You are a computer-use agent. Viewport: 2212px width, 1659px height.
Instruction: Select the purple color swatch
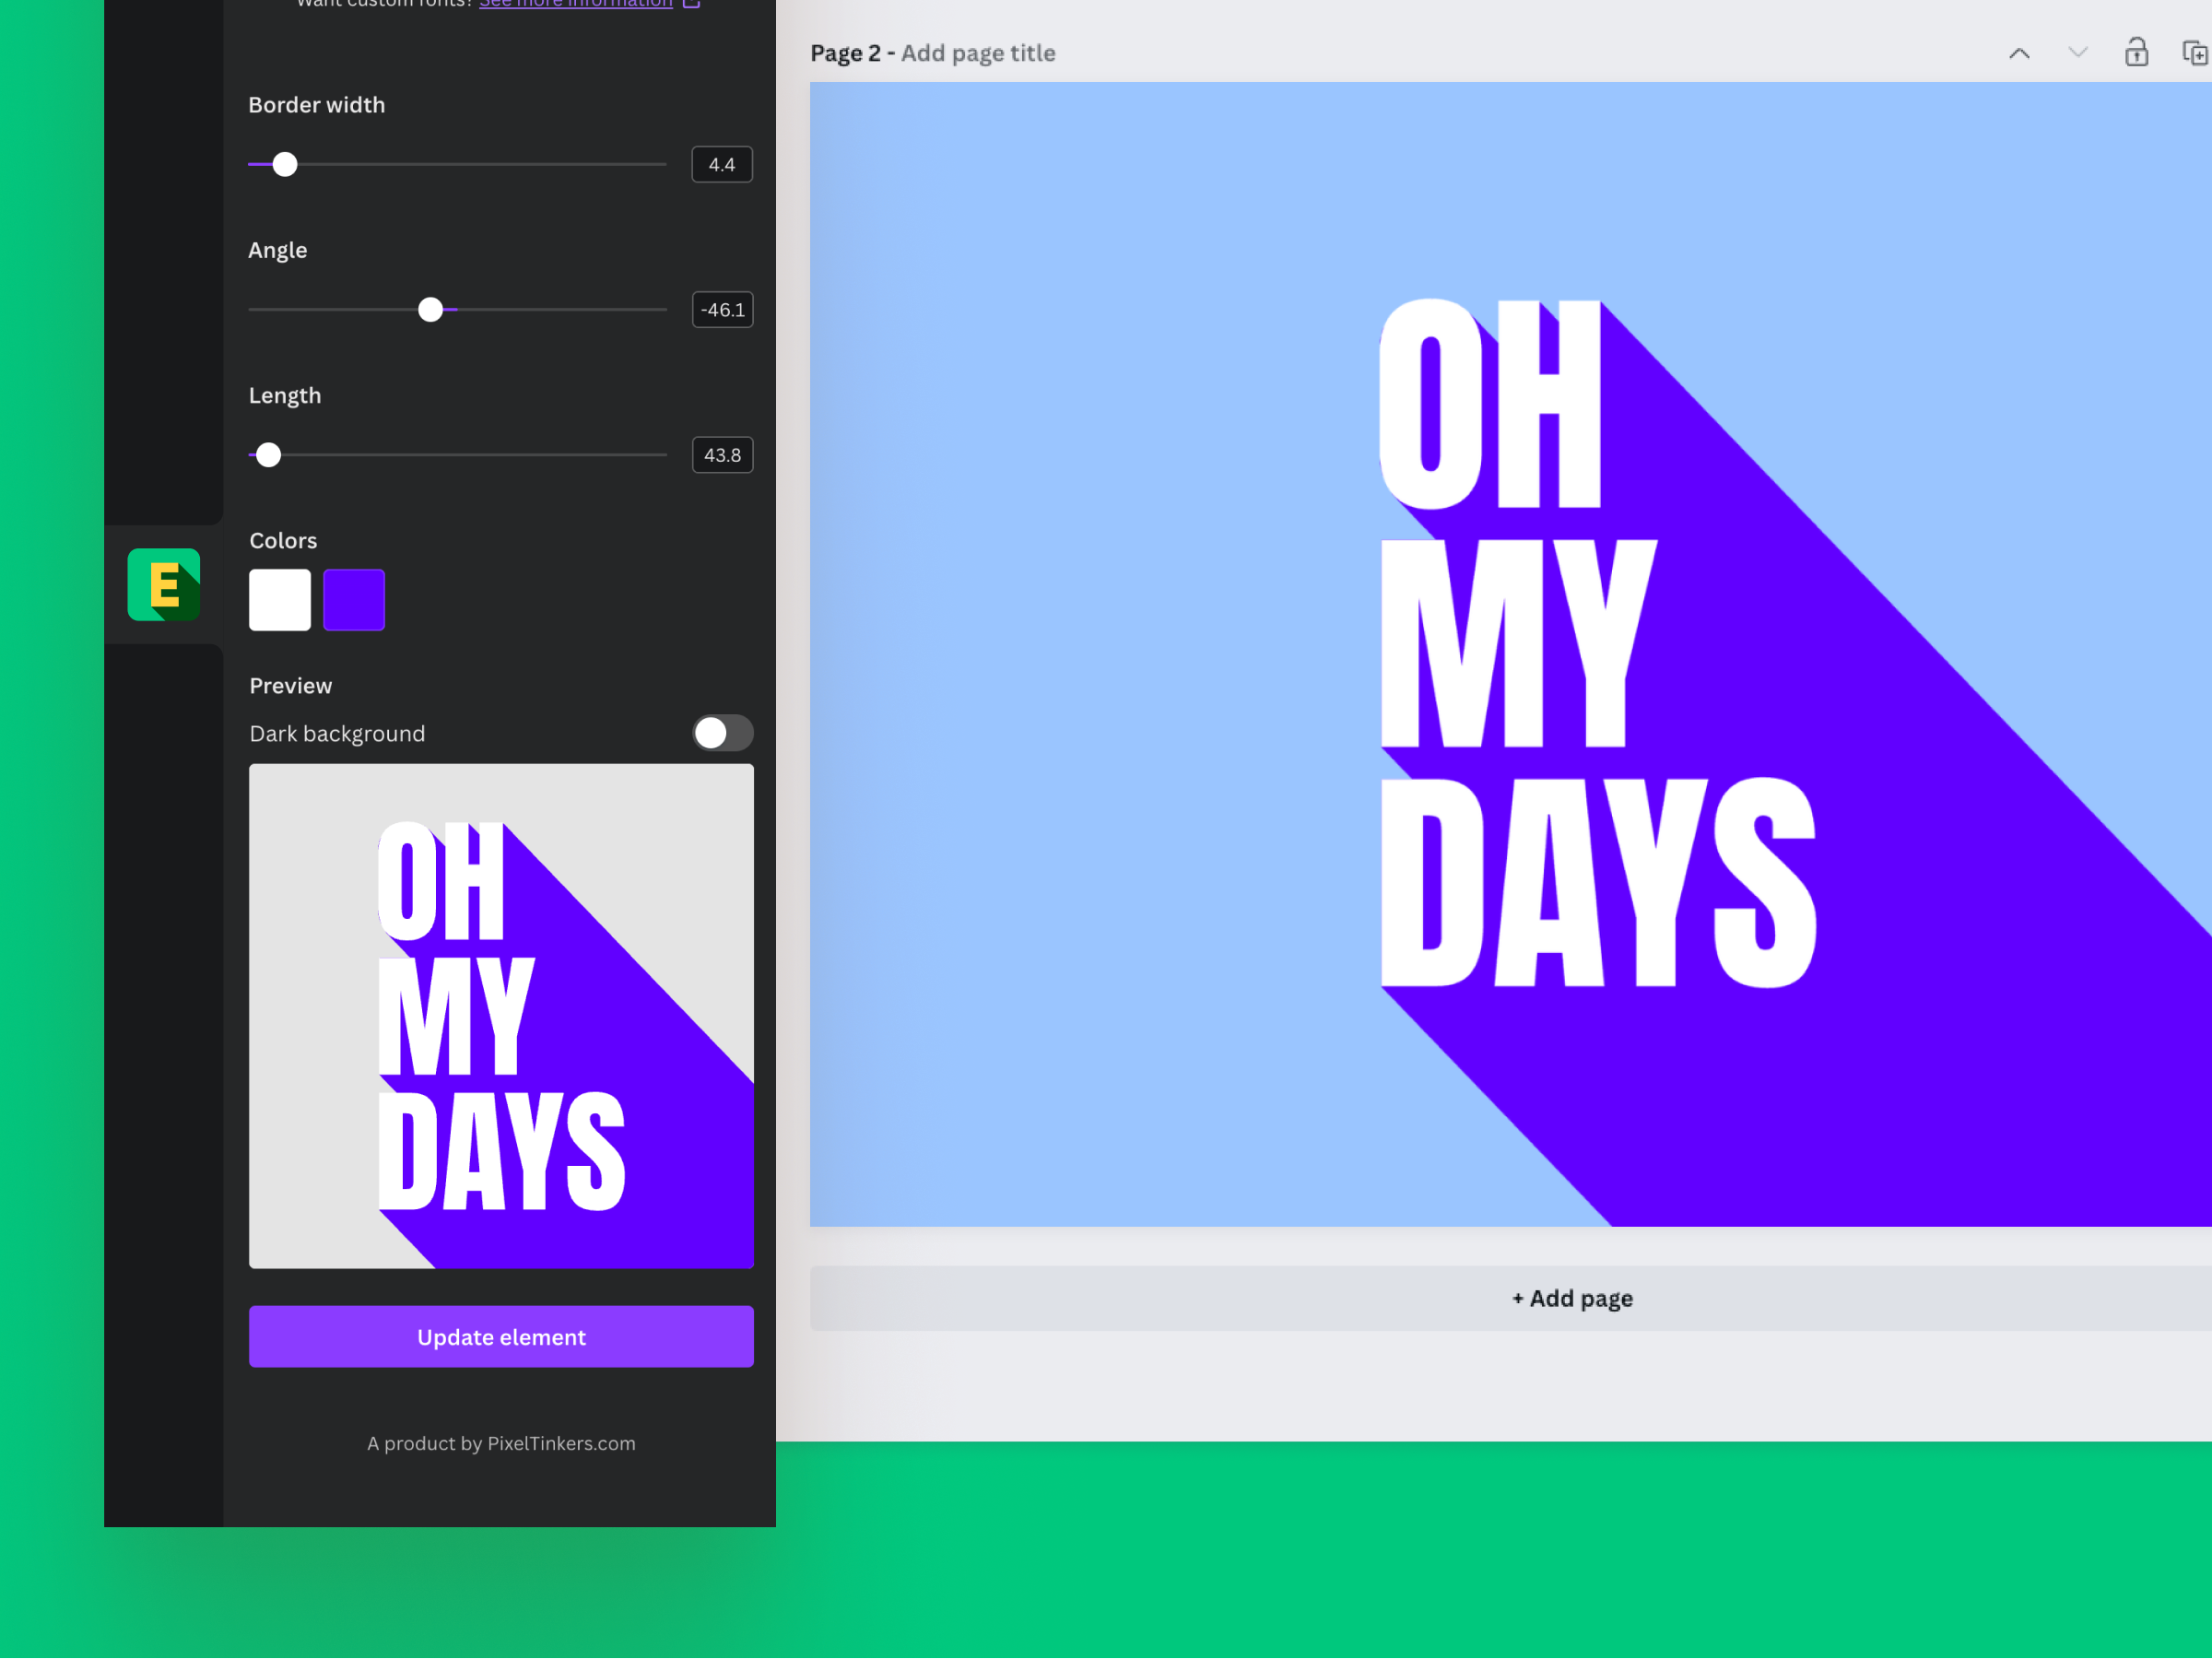(354, 600)
